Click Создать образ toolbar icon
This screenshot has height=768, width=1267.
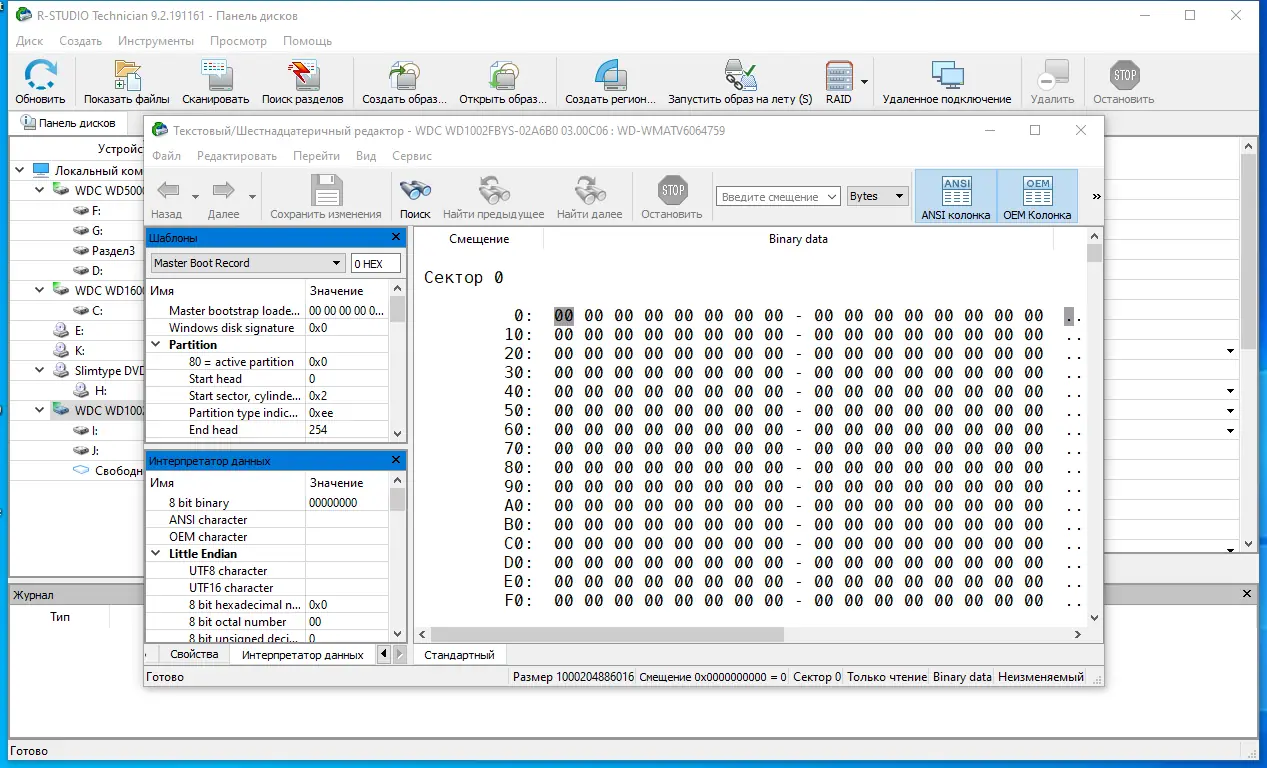pos(404,76)
